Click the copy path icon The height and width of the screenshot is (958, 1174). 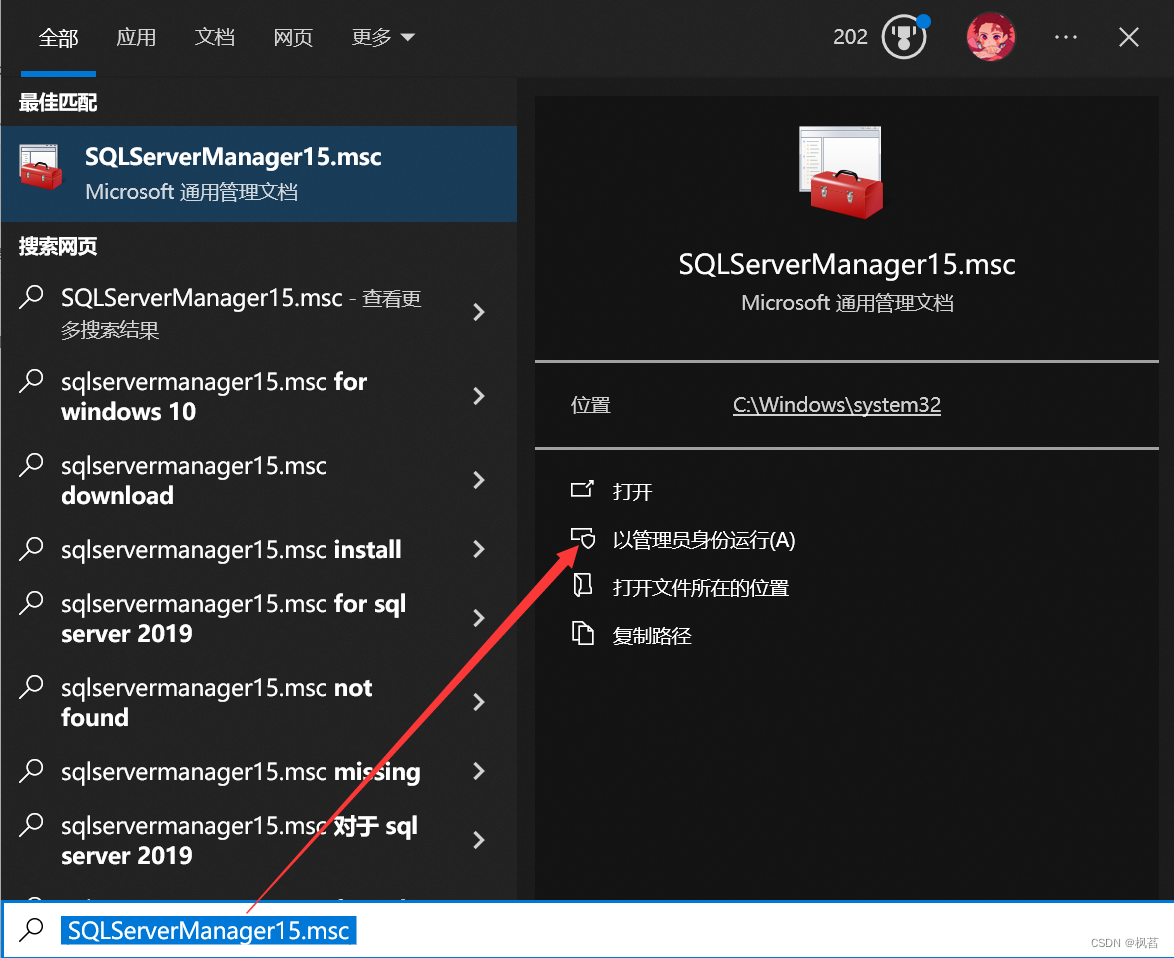583,633
